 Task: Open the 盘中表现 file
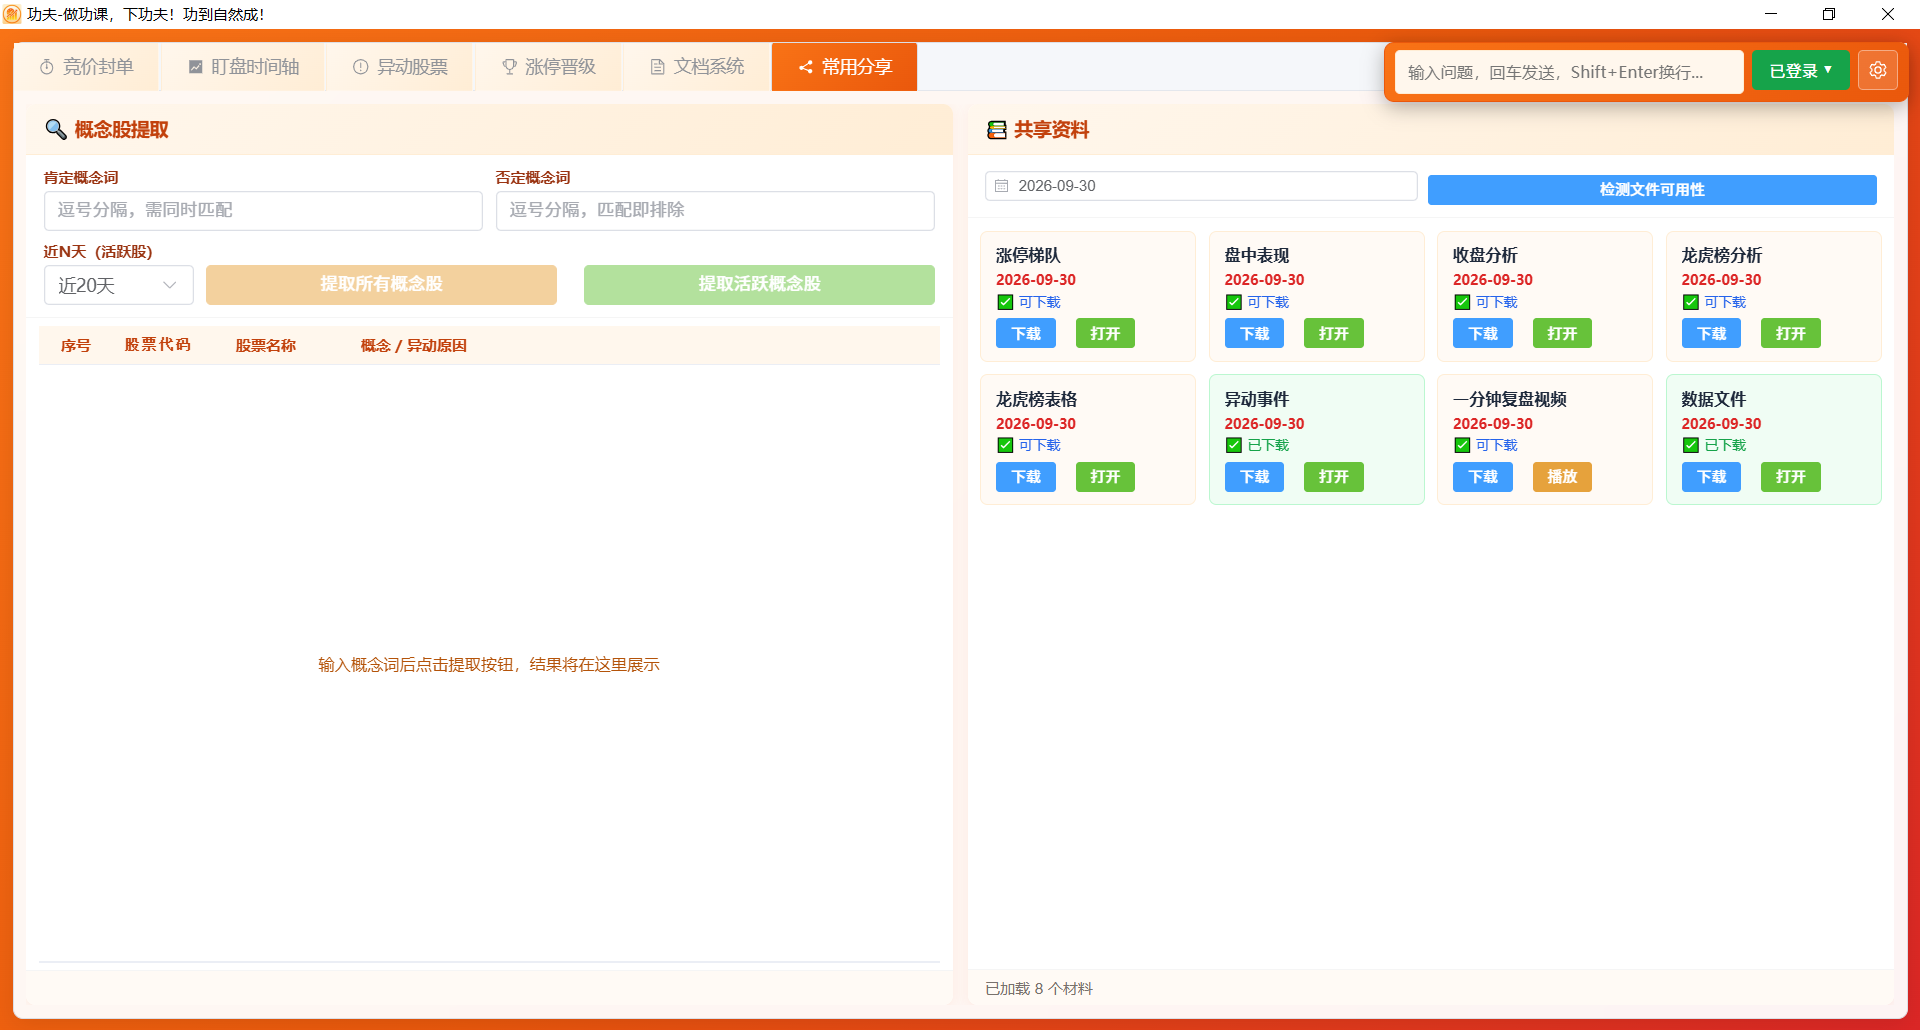coord(1333,333)
